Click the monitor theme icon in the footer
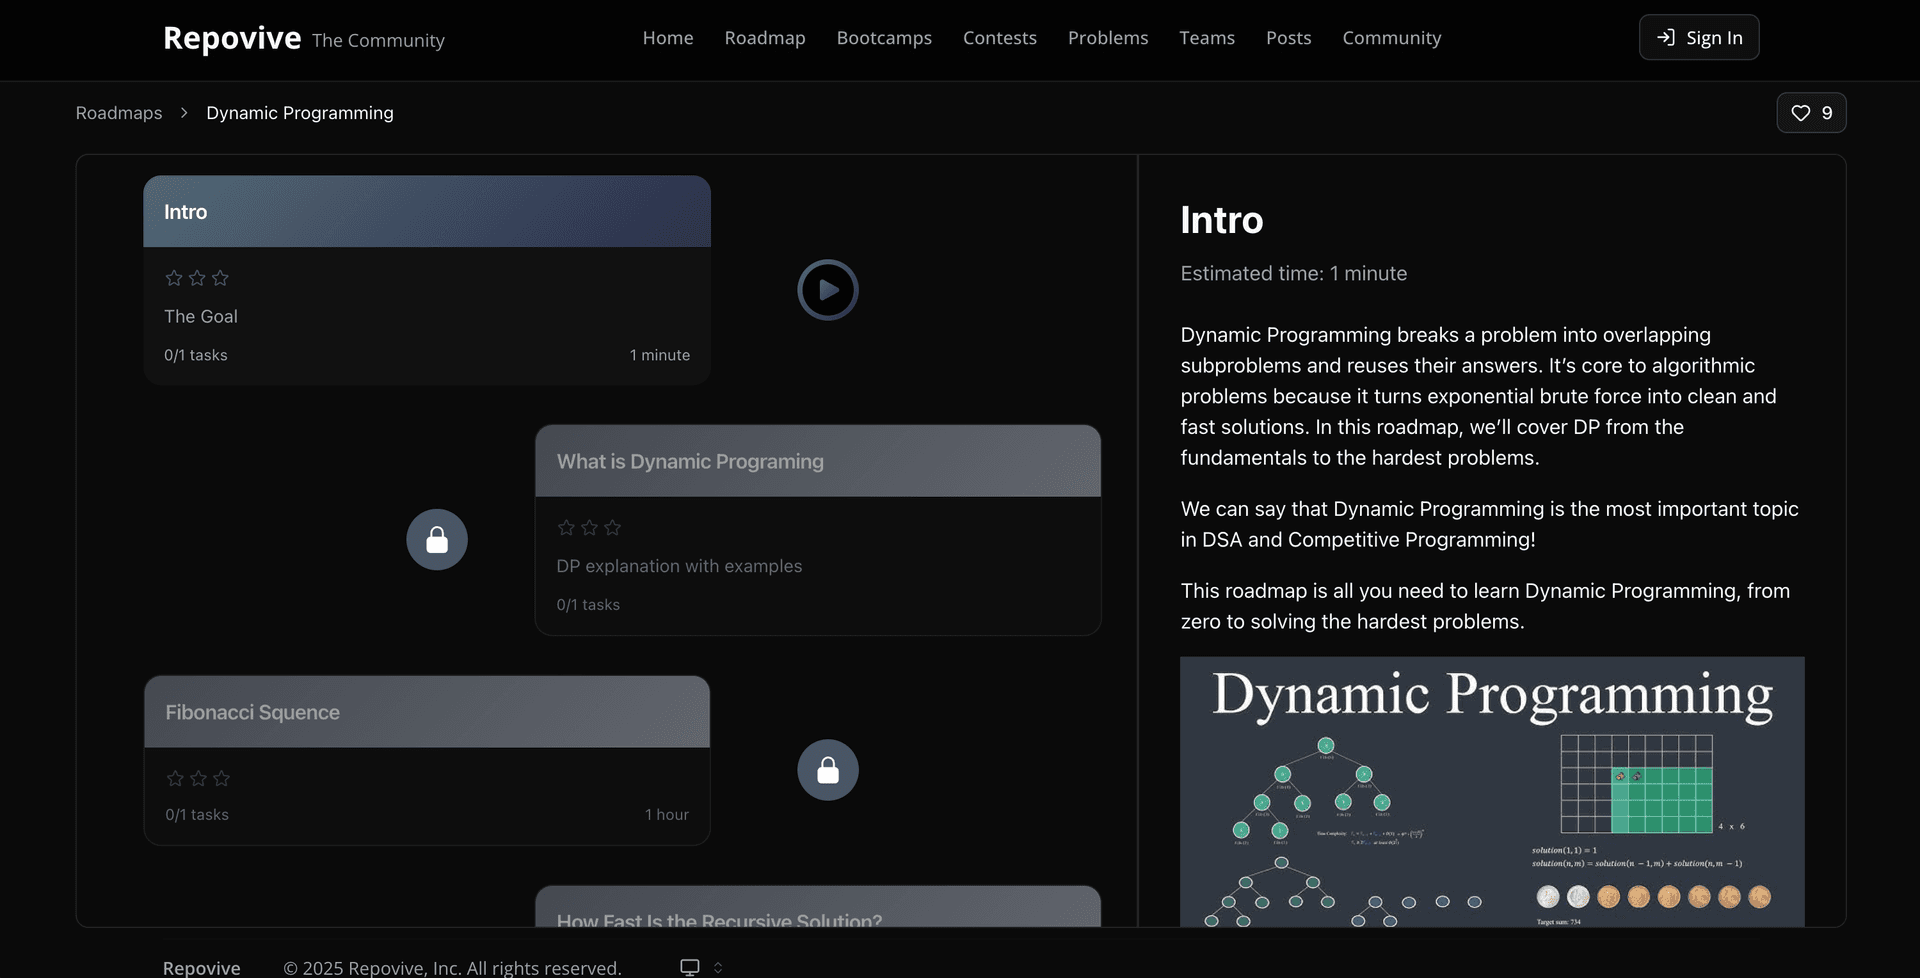Image resolution: width=1920 pixels, height=978 pixels. pyautogui.click(x=689, y=966)
